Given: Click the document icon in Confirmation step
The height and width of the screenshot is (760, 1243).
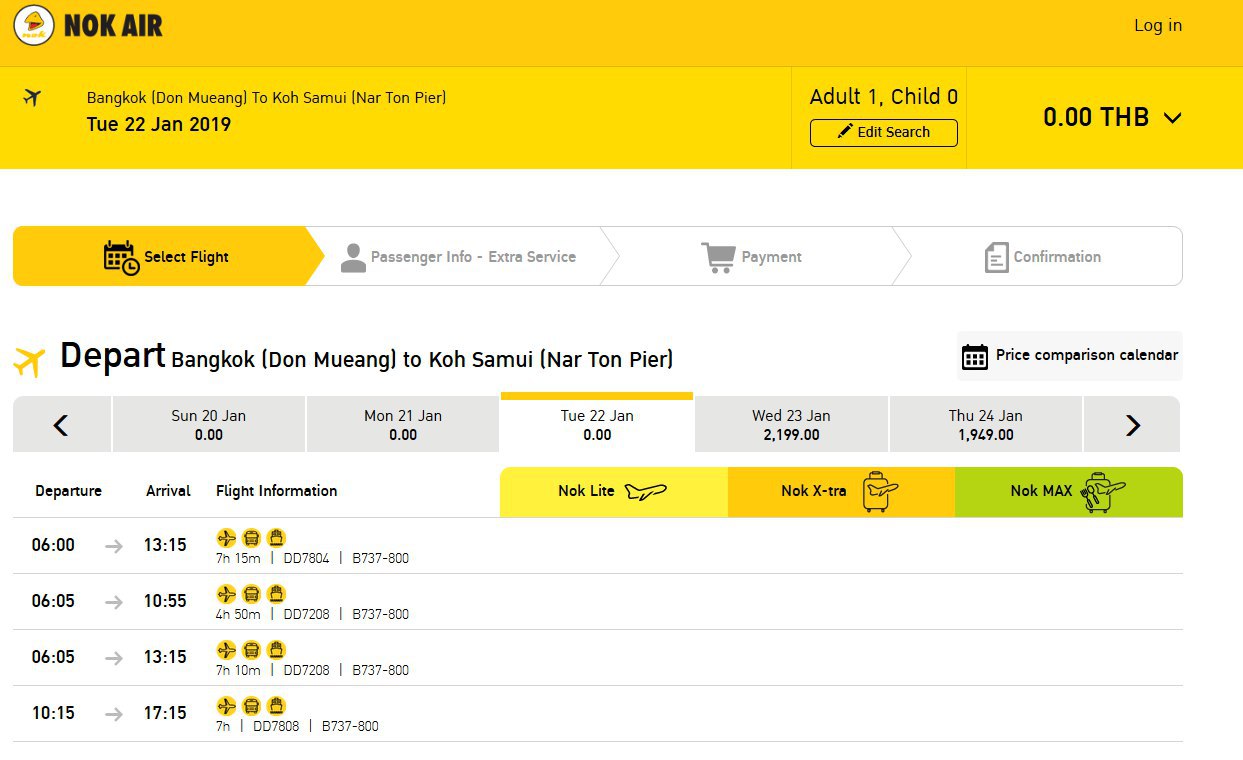Looking at the screenshot, I should coord(996,257).
